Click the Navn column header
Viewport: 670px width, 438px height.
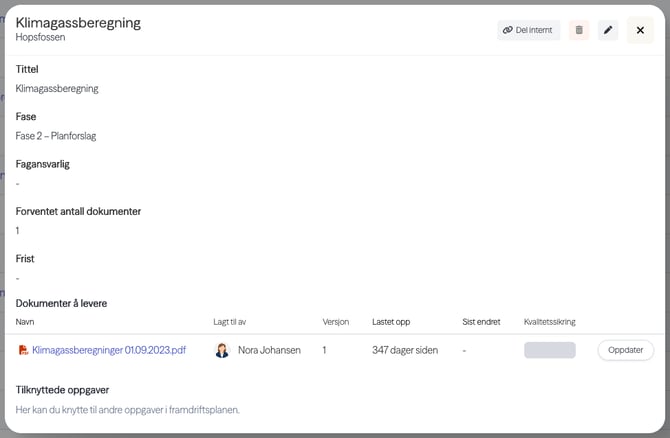point(25,322)
